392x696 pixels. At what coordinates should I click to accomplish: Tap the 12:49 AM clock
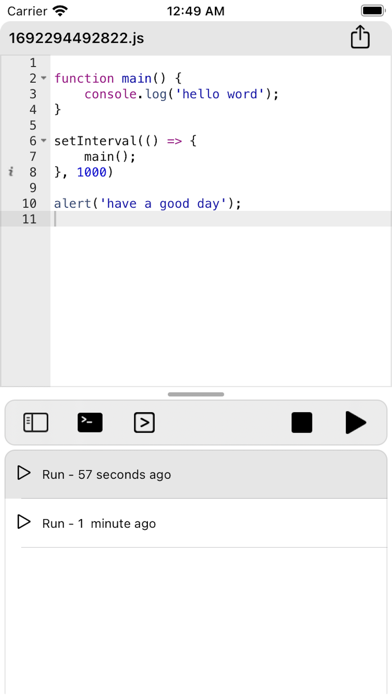click(196, 11)
